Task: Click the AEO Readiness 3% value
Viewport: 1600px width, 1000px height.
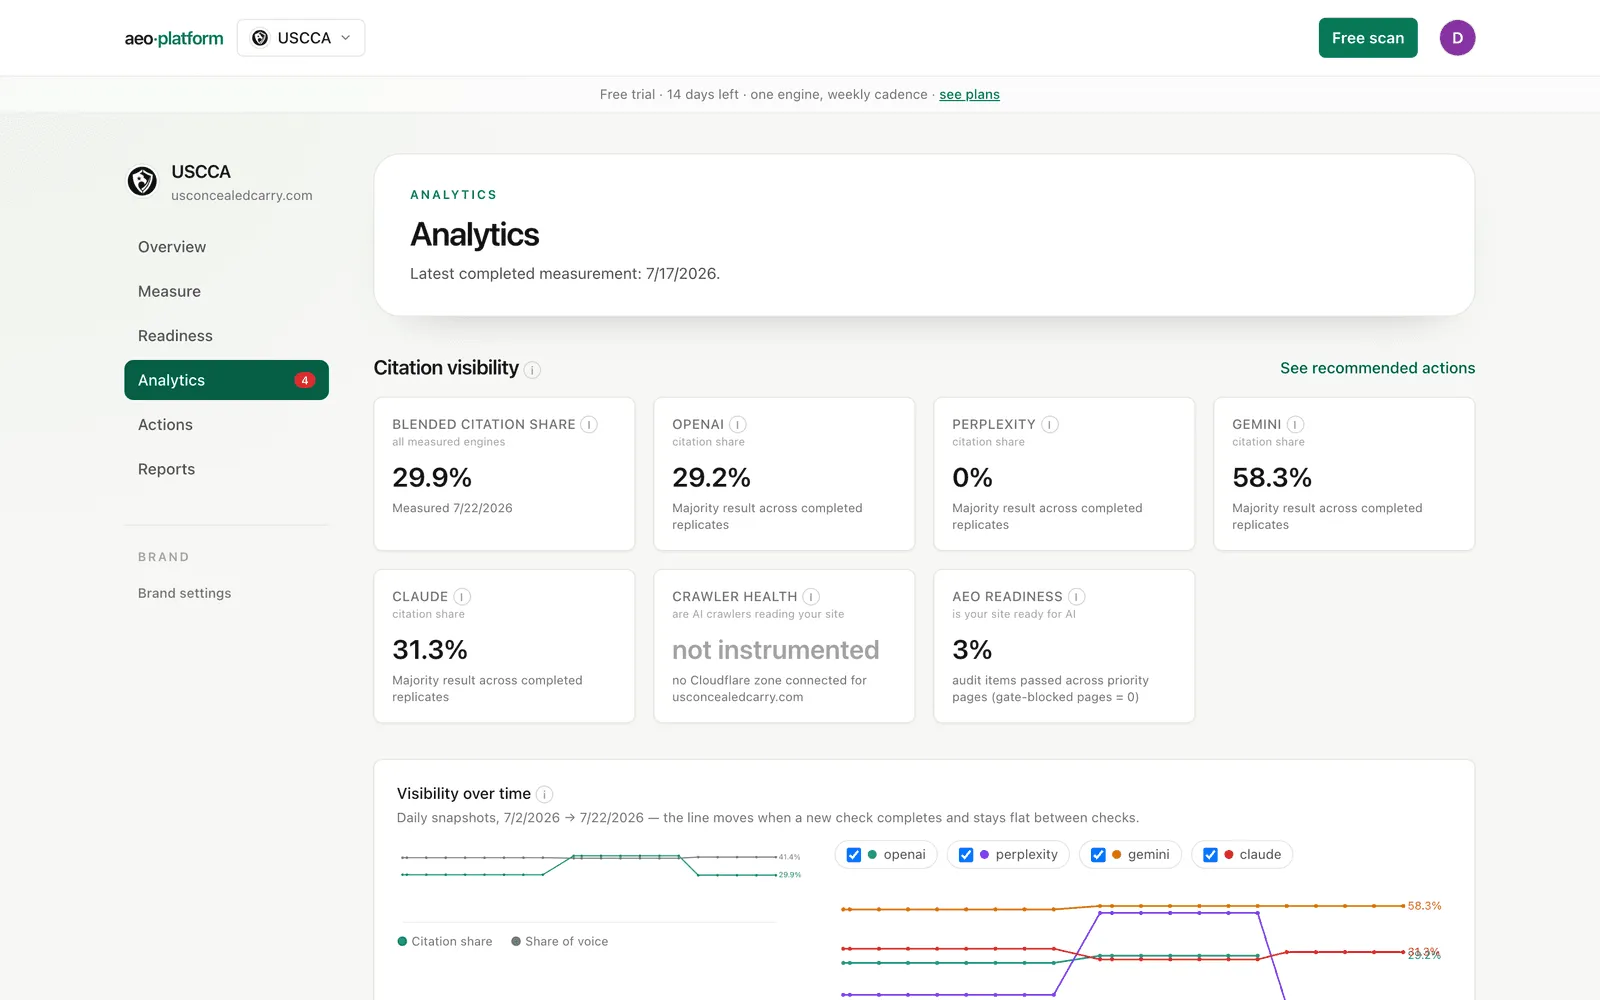Action: coord(972,650)
